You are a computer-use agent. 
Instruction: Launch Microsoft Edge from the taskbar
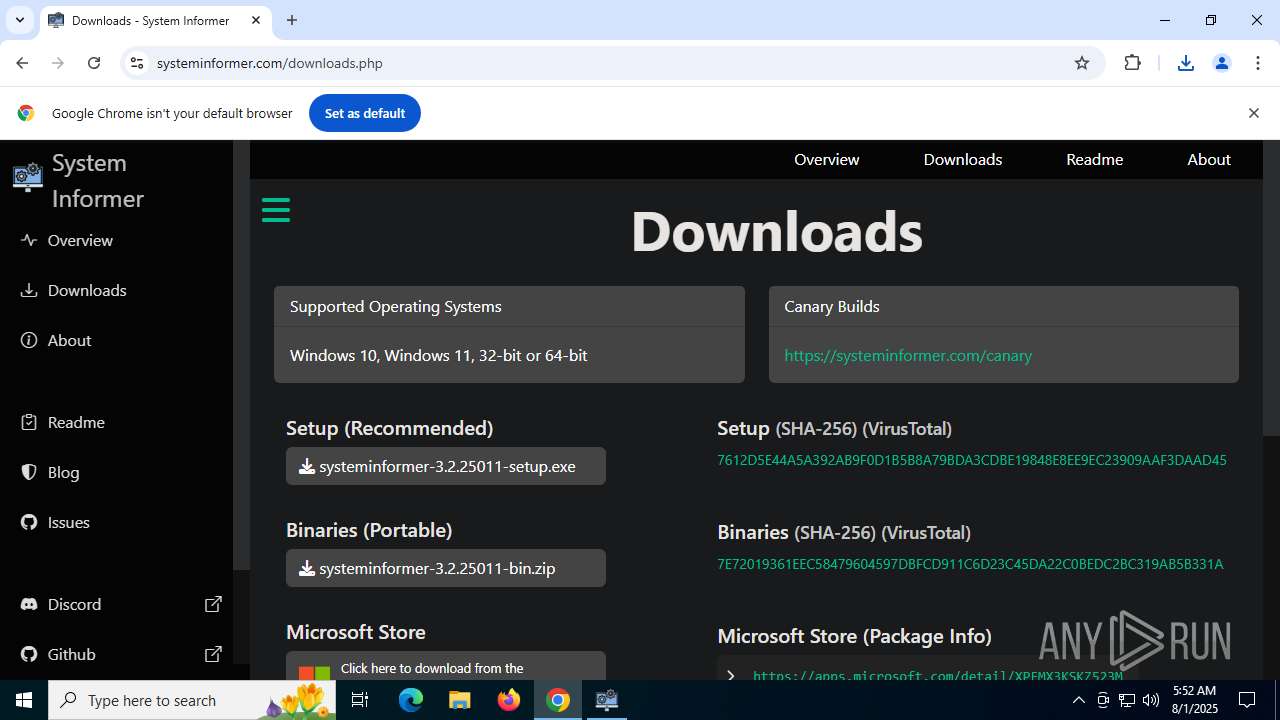coord(411,700)
